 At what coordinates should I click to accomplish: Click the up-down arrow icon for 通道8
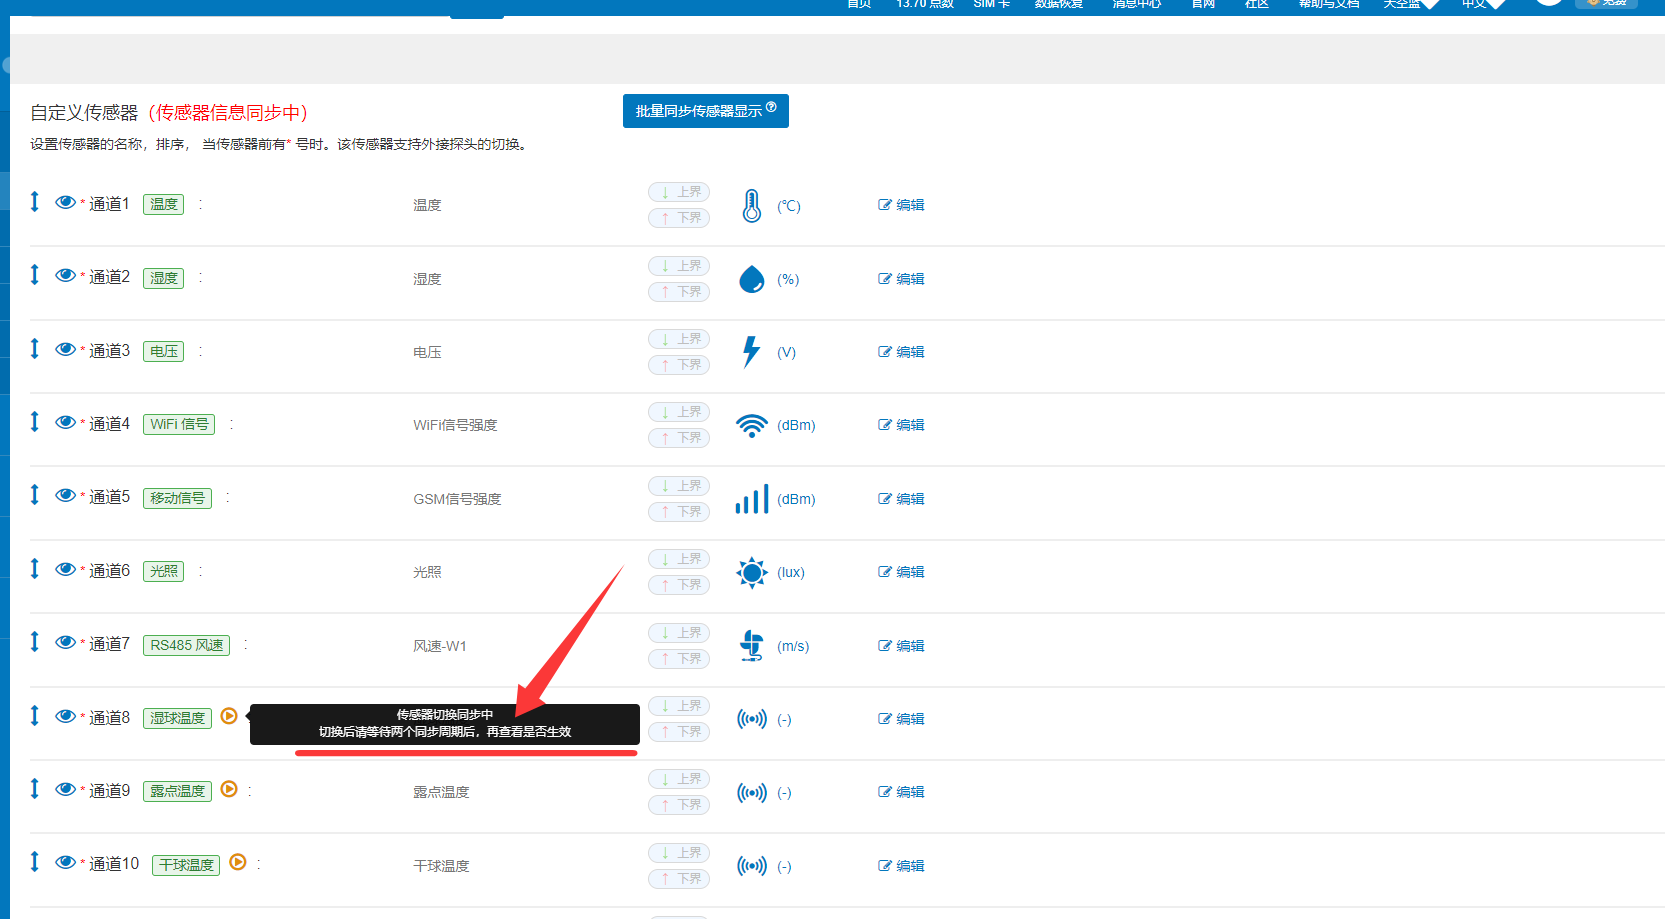(x=35, y=716)
